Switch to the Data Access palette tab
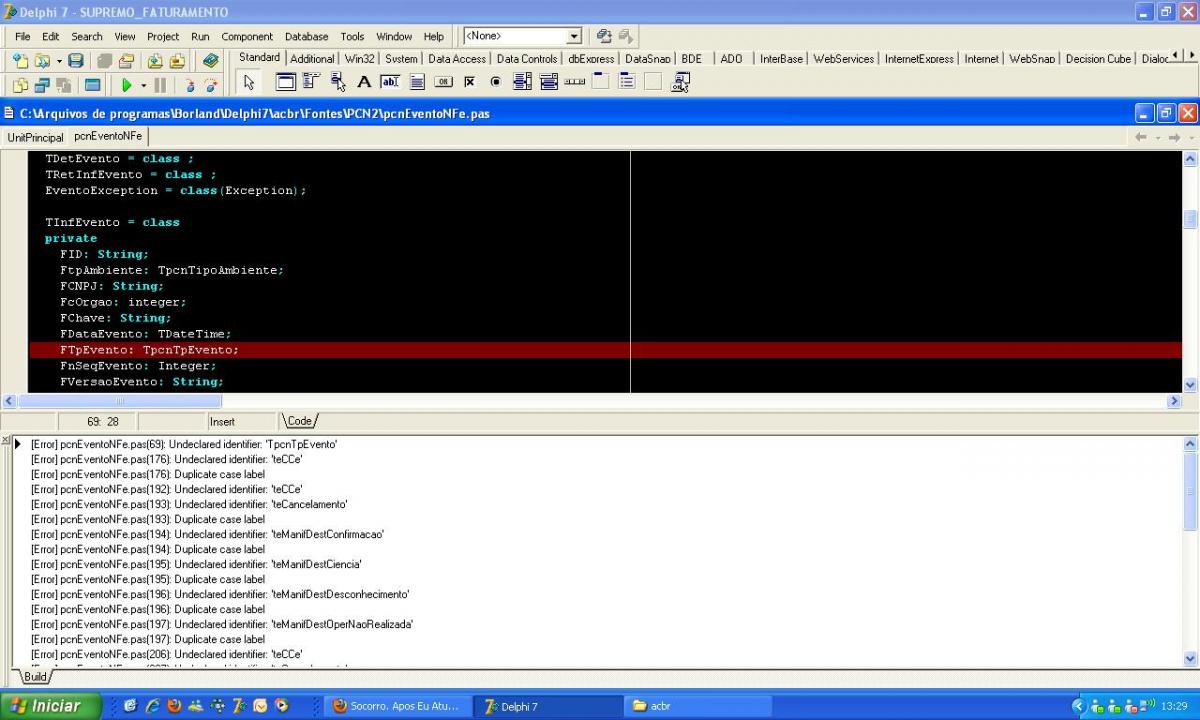1200x720 pixels. [x=457, y=59]
